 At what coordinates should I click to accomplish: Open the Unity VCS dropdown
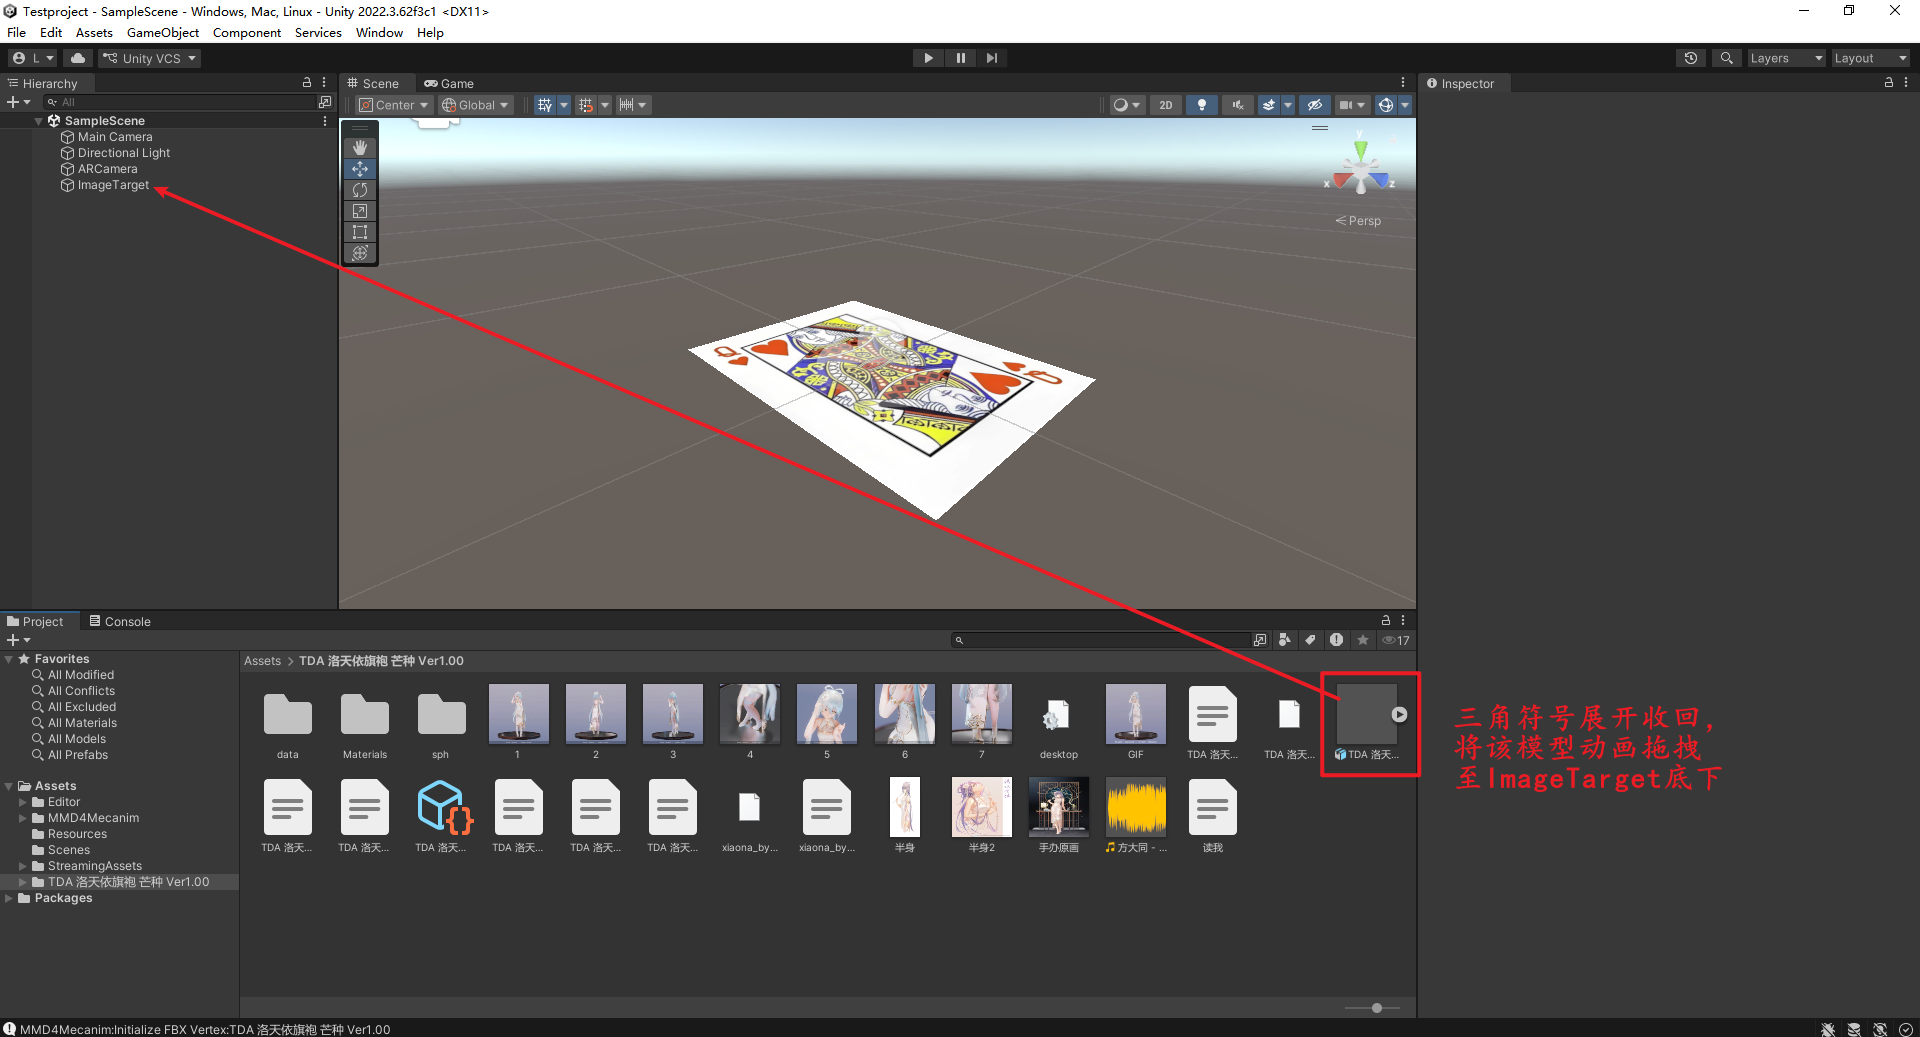point(150,58)
